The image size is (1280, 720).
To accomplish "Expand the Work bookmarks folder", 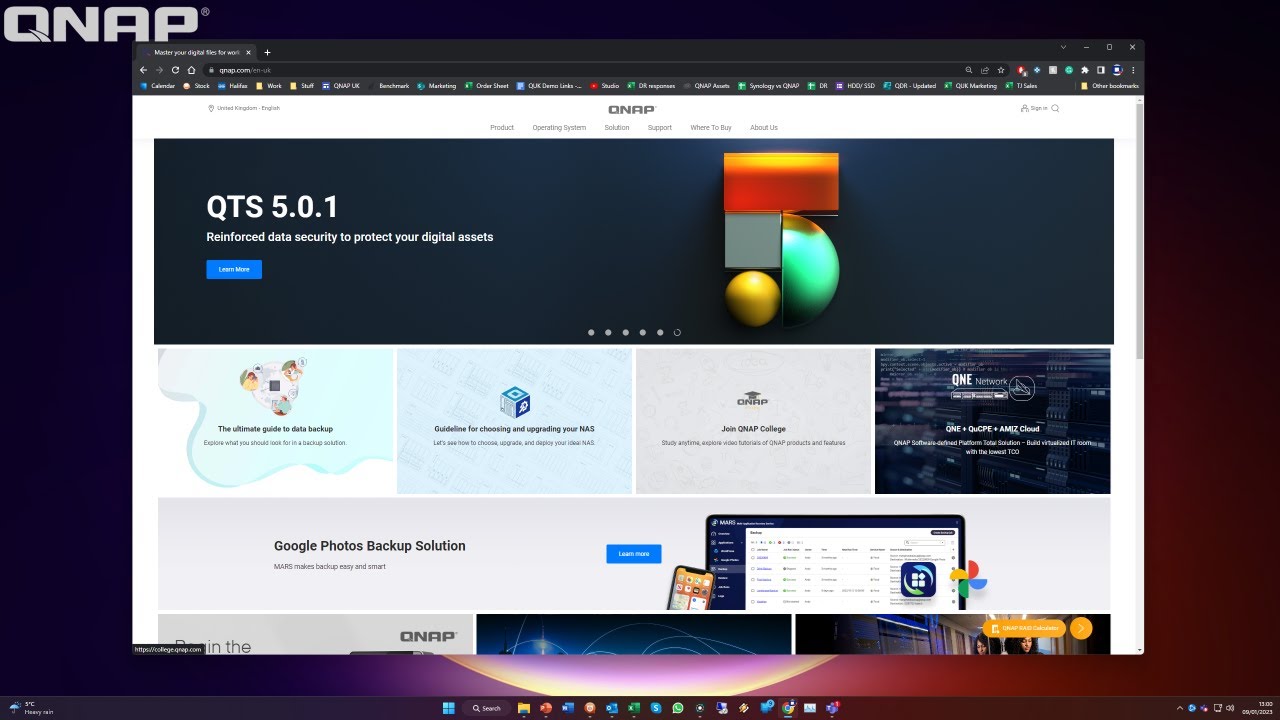I will [x=269, y=86].
